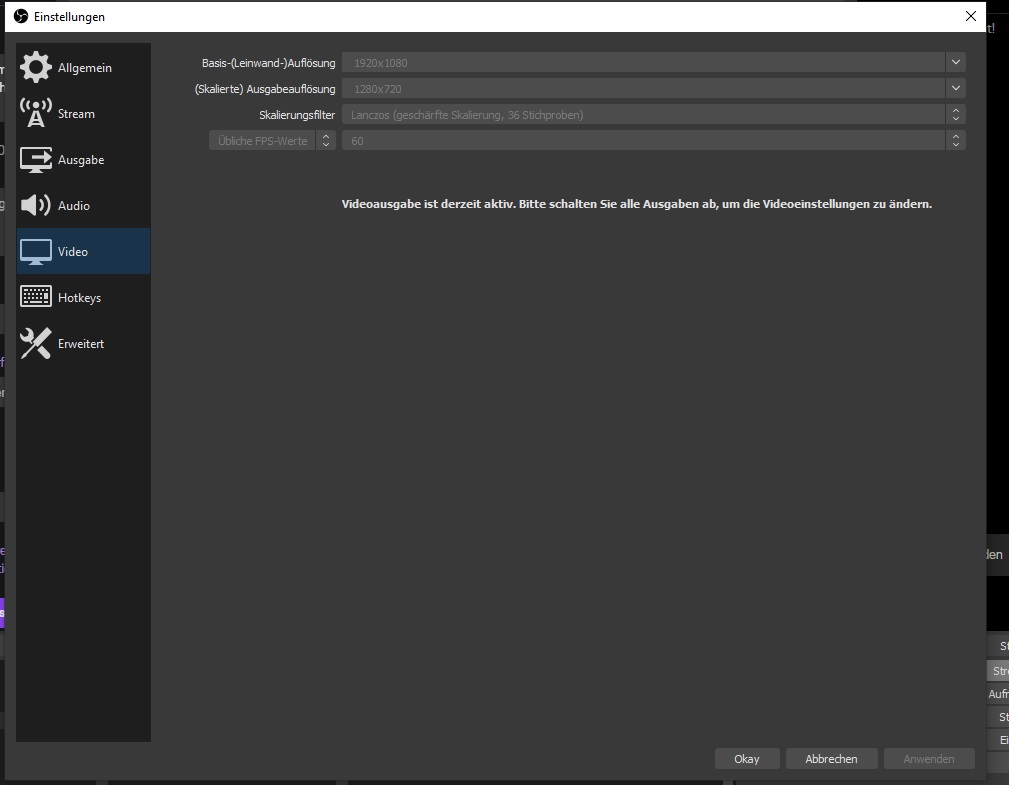Open the Skalierungsfilter Lanczos dropdown

point(654,115)
